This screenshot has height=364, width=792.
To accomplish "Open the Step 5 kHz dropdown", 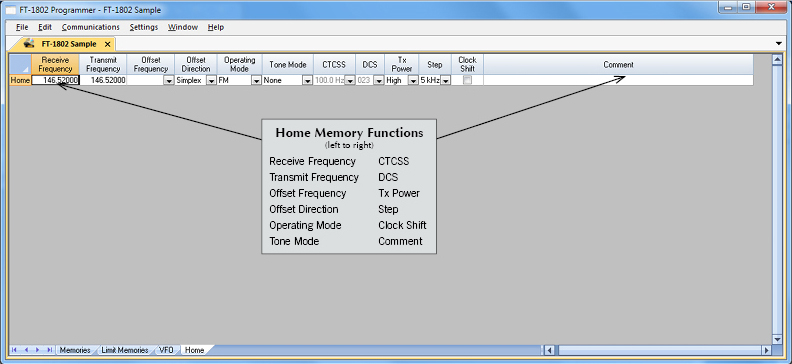I will click(445, 80).
